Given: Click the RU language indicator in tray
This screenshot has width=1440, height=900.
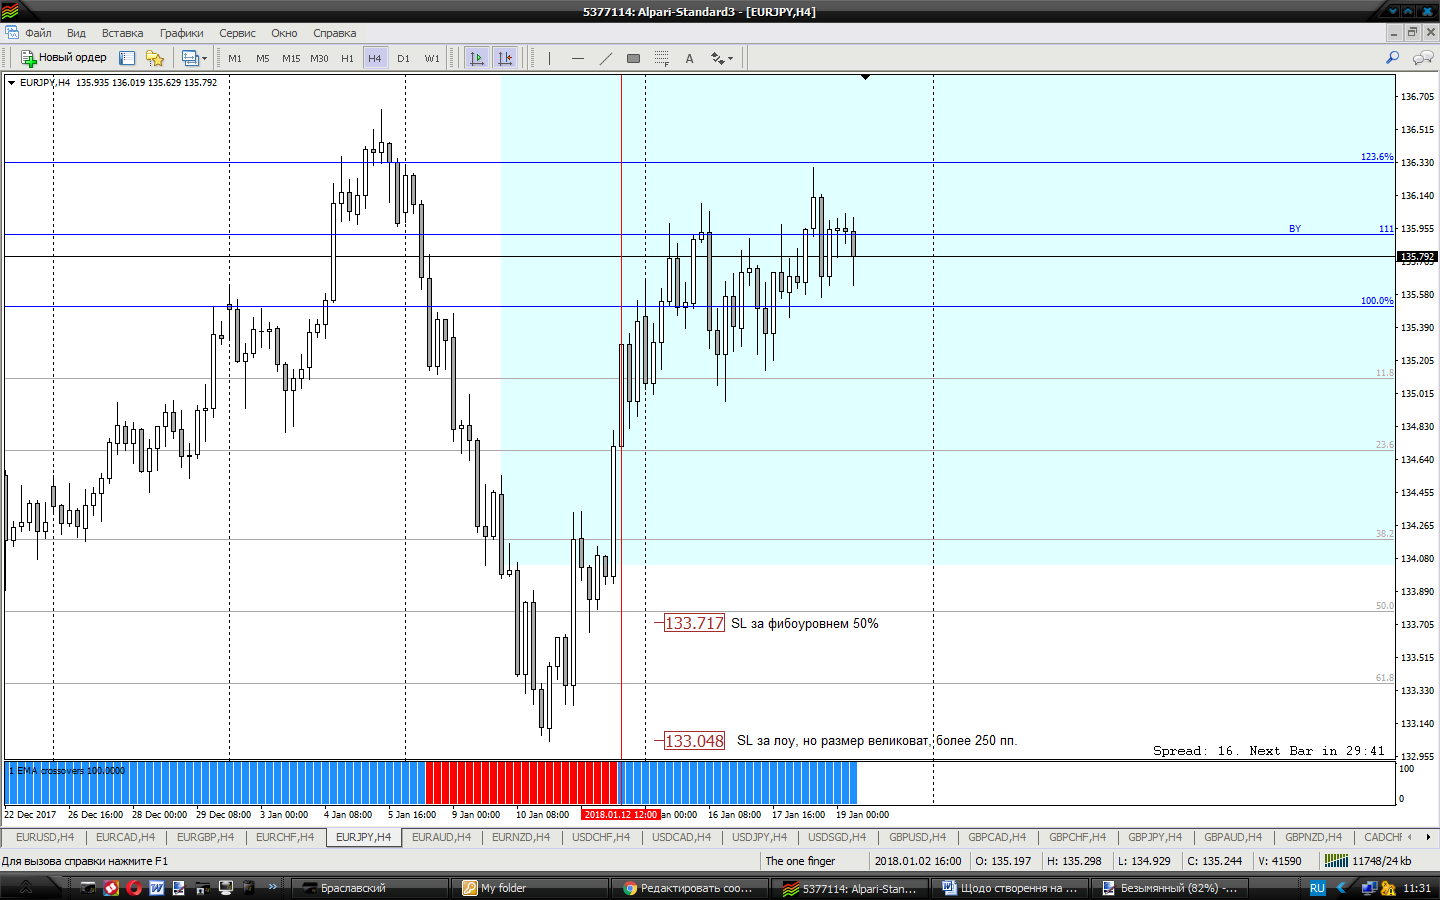Looking at the screenshot, I should (x=1317, y=888).
